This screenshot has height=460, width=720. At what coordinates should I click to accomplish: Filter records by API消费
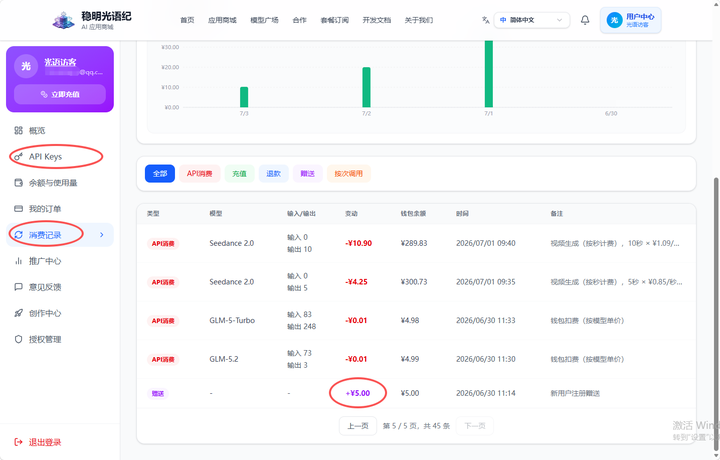200,174
